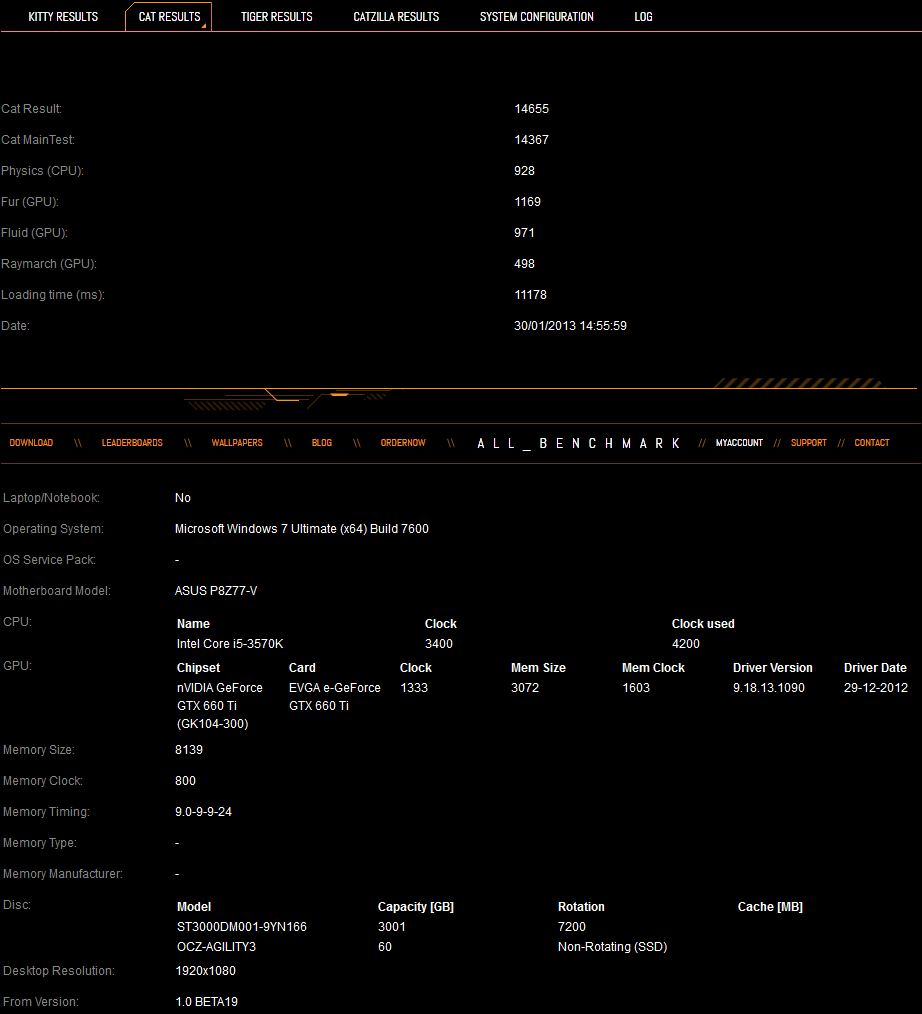
Task: Open the Contact link
Action: point(872,443)
